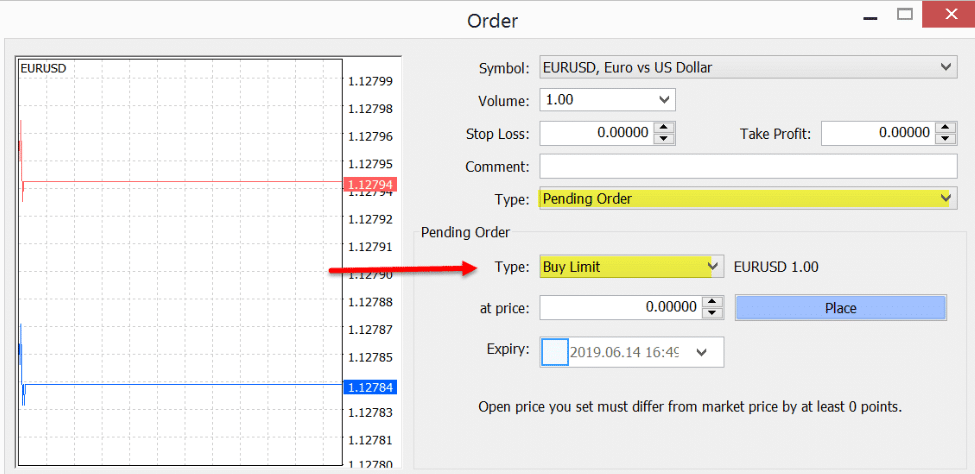Image resolution: width=975 pixels, height=474 pixels.
Task: Open the order Type dropdown showing Pending Order
Action: coord(748,199)
